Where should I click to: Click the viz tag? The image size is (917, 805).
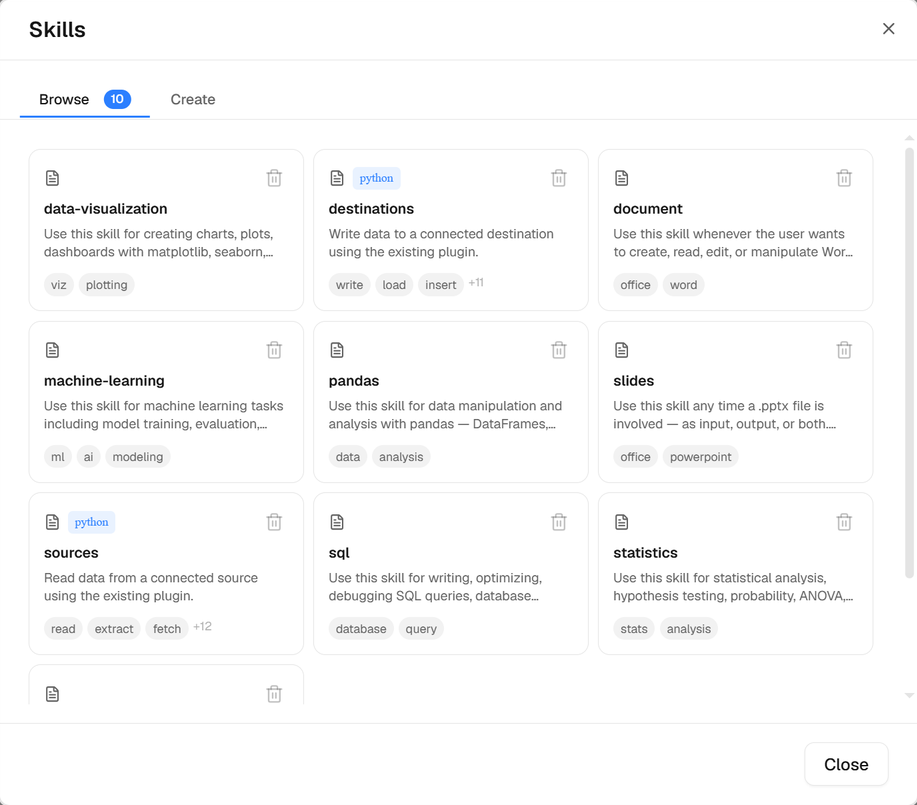coord(58,285)
